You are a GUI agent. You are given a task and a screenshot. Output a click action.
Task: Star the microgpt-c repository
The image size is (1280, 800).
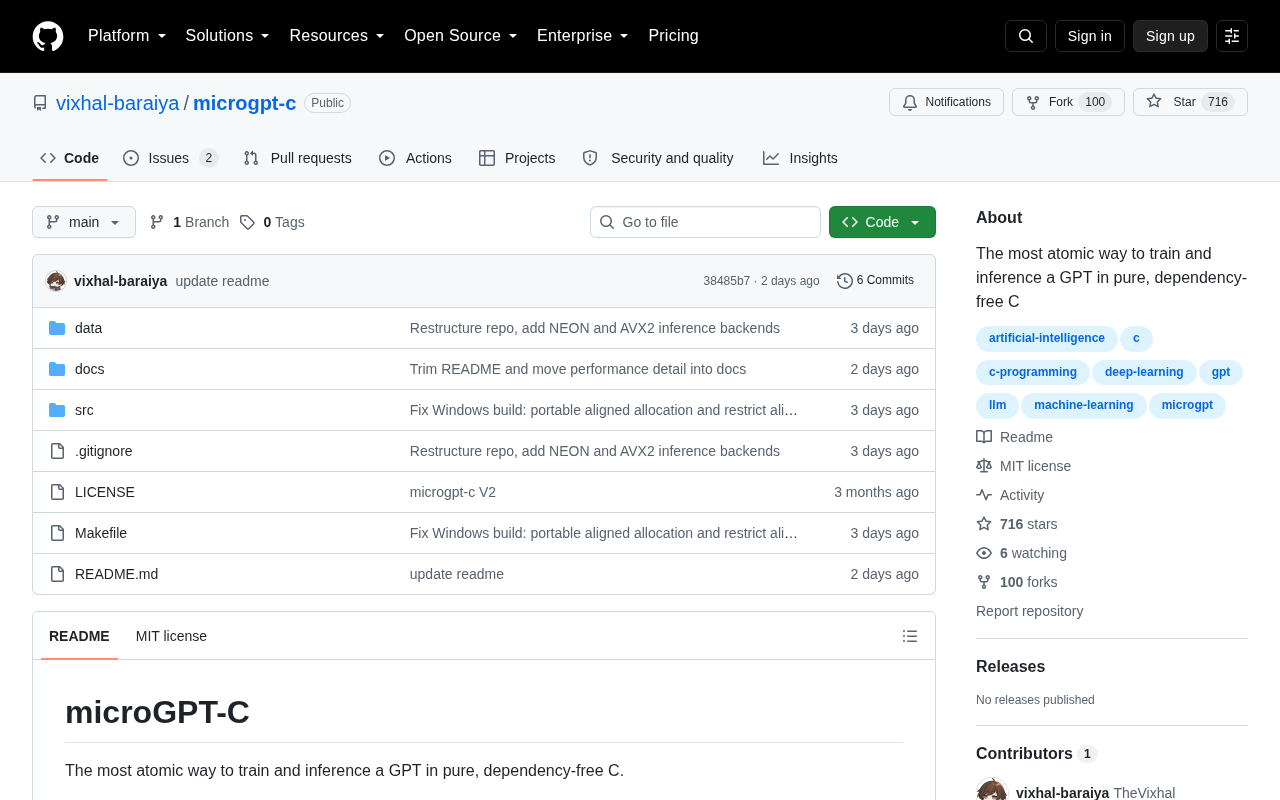(1190, 102)
